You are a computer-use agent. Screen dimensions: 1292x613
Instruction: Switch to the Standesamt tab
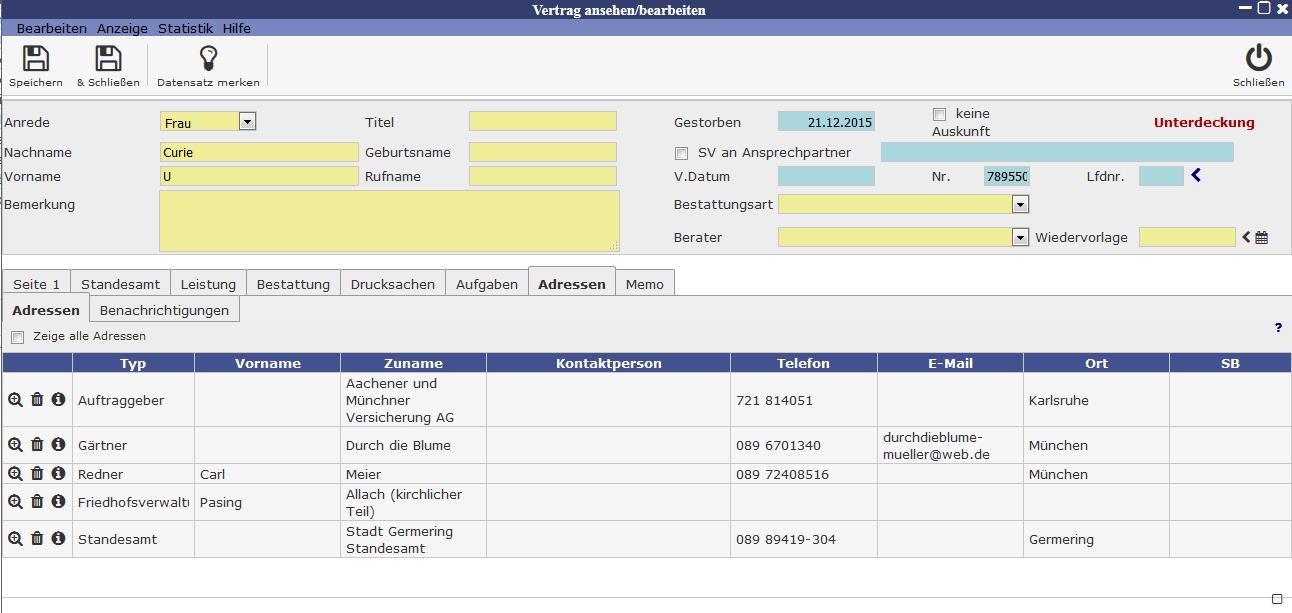tap(120, 284)
